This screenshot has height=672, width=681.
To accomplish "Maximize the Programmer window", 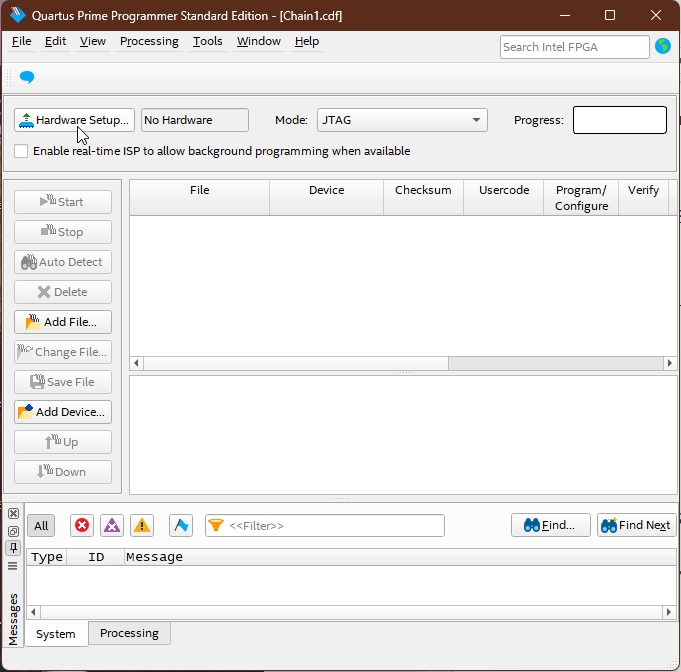I will pyautogui.click(x=610, y=15).
